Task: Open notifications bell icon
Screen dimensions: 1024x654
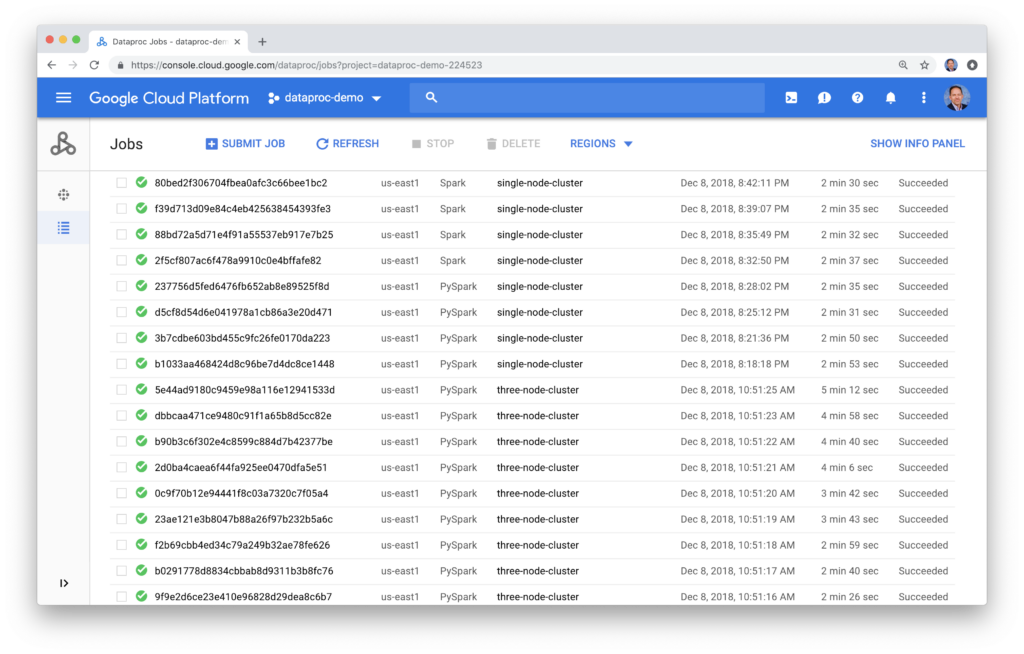Action: 890,98
